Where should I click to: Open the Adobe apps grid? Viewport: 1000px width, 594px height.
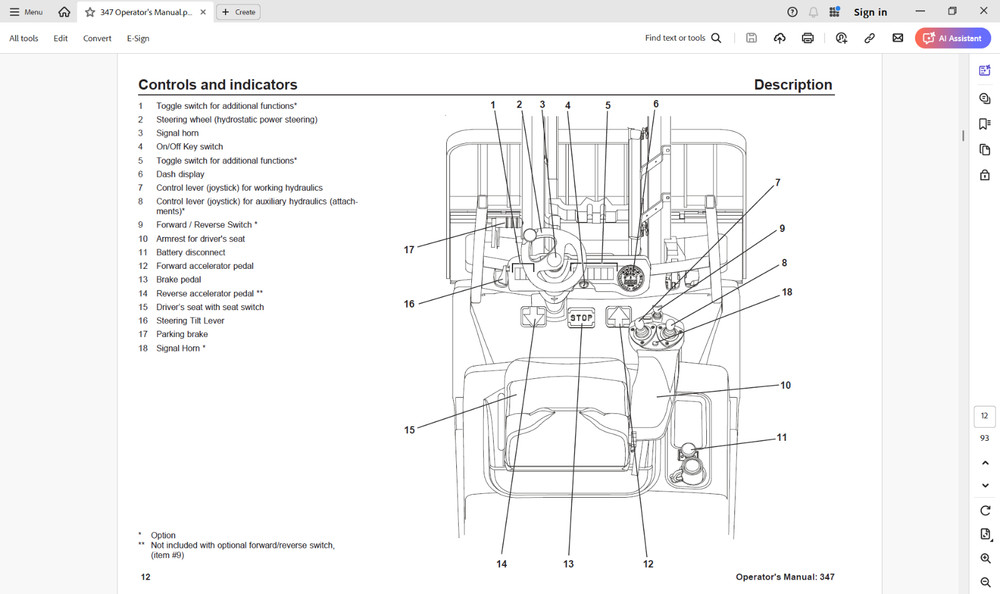[834, 12]
